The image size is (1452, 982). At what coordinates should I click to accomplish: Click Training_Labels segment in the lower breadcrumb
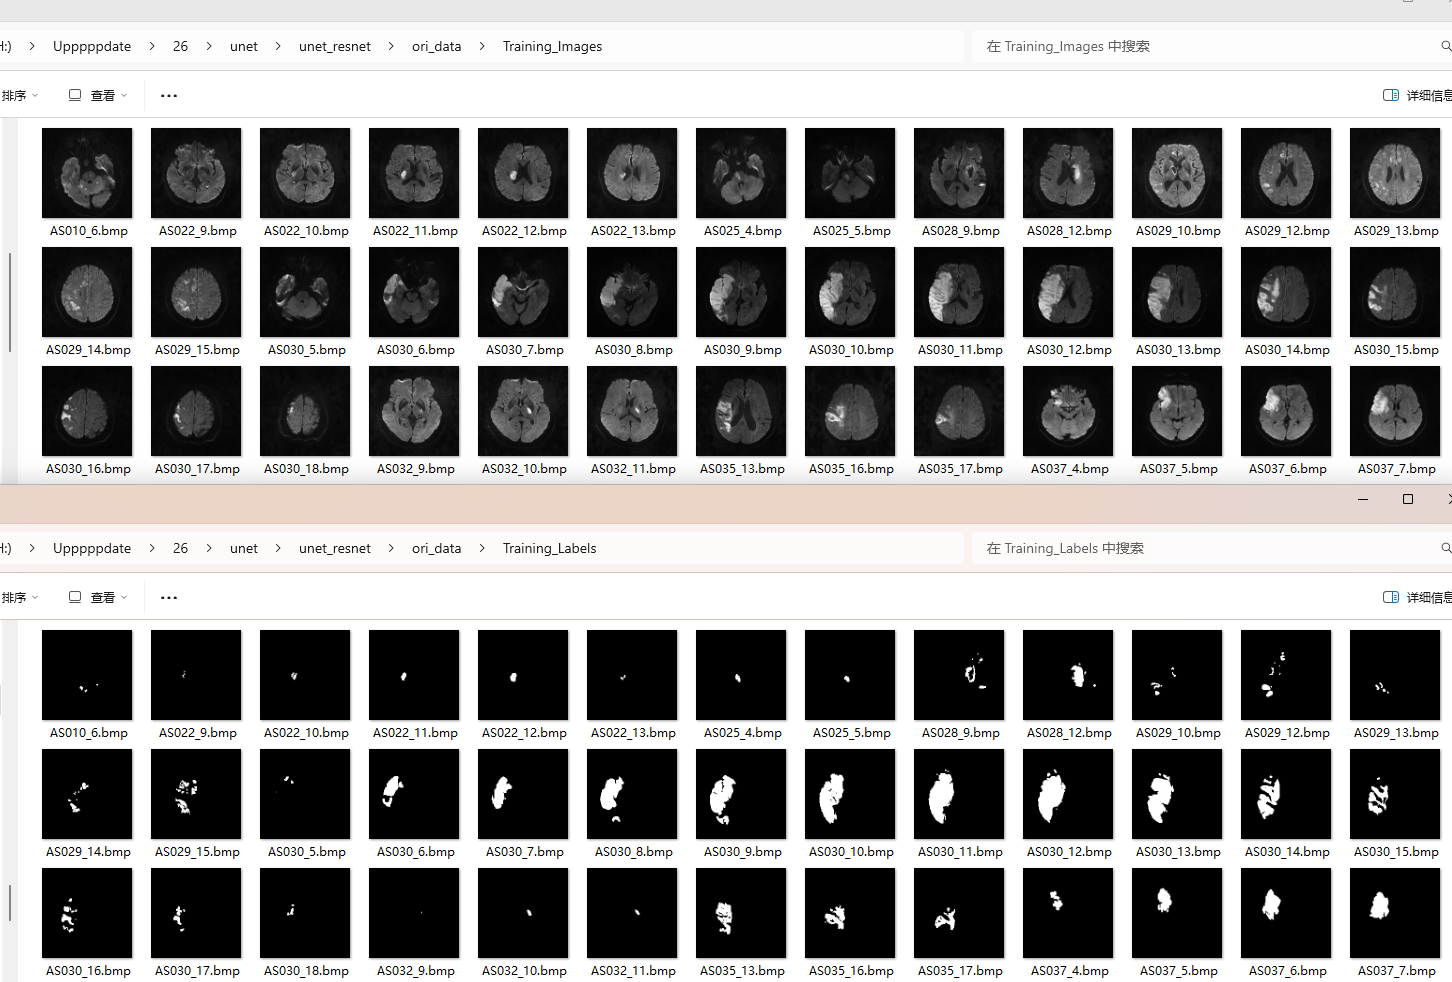[550, 548]
